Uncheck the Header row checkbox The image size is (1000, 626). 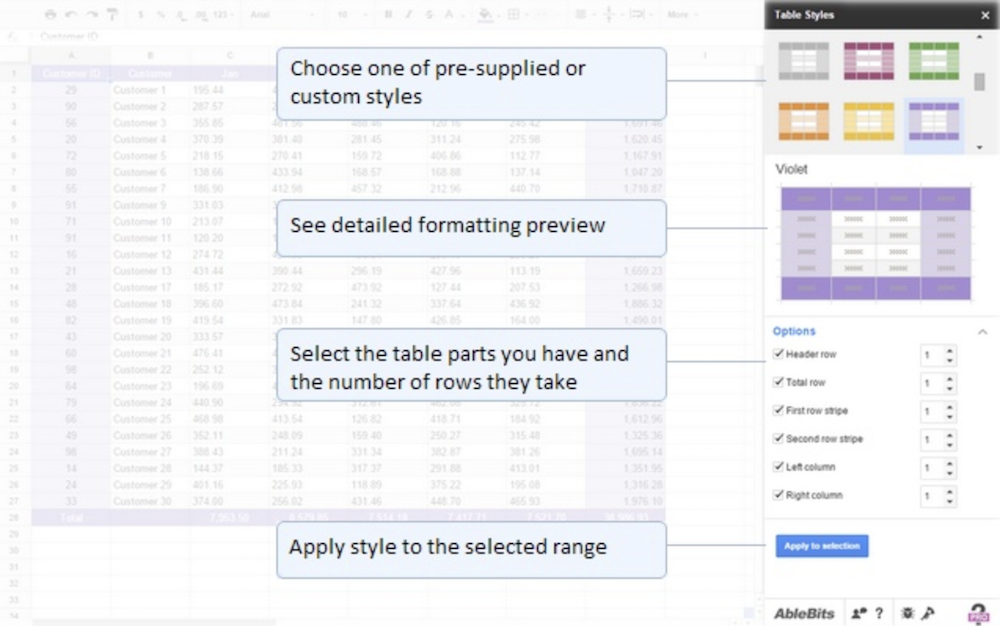779,354
